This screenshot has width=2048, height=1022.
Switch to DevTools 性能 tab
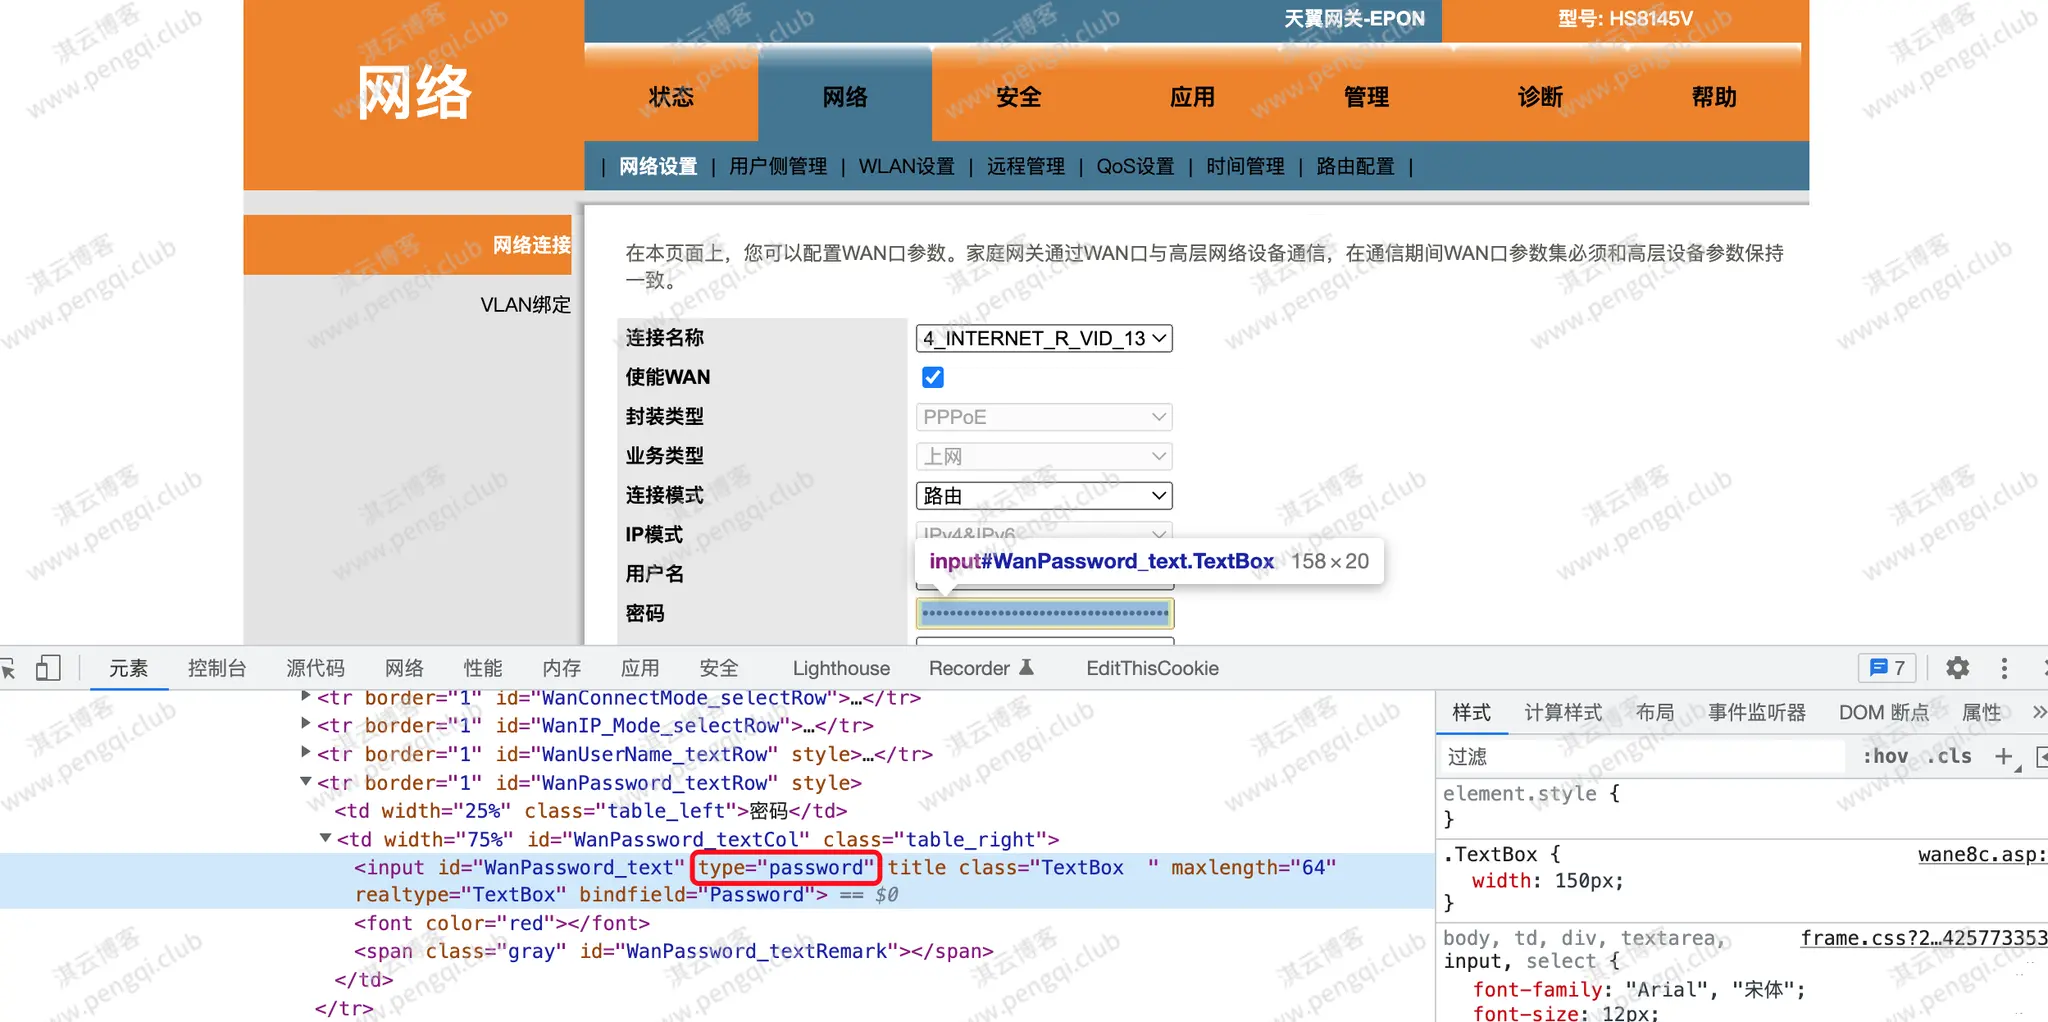pyautogui.click(x=483, y=668)
